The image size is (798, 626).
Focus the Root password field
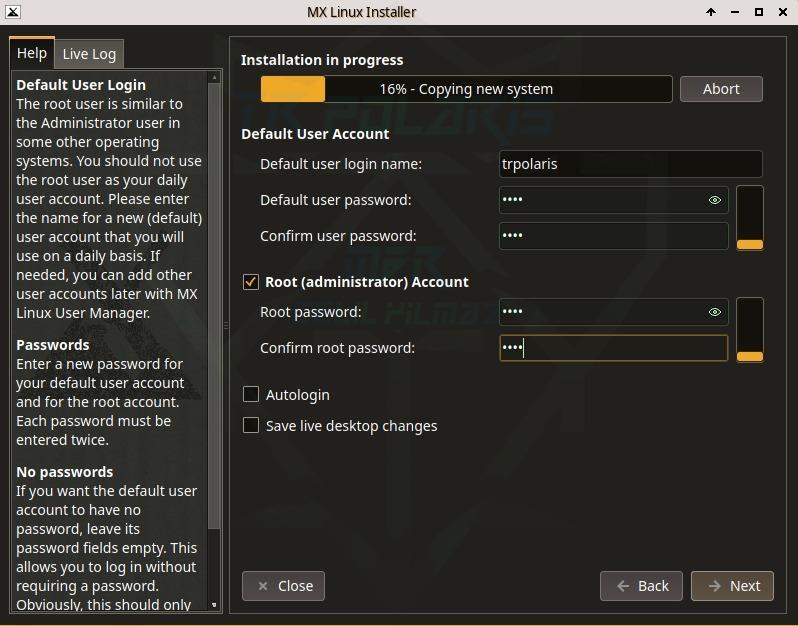click(x=613, y=312)
